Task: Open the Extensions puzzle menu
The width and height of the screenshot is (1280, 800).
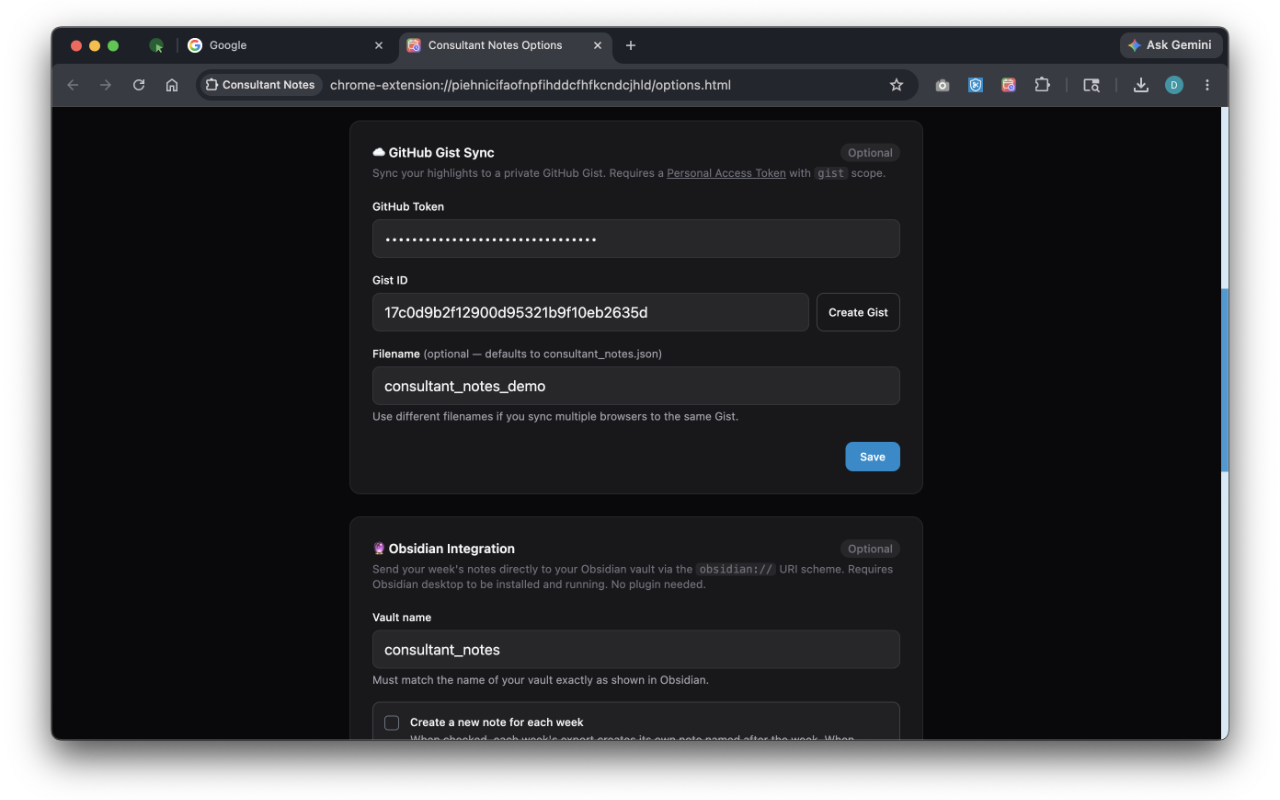Action: (x=1042, y=85)
